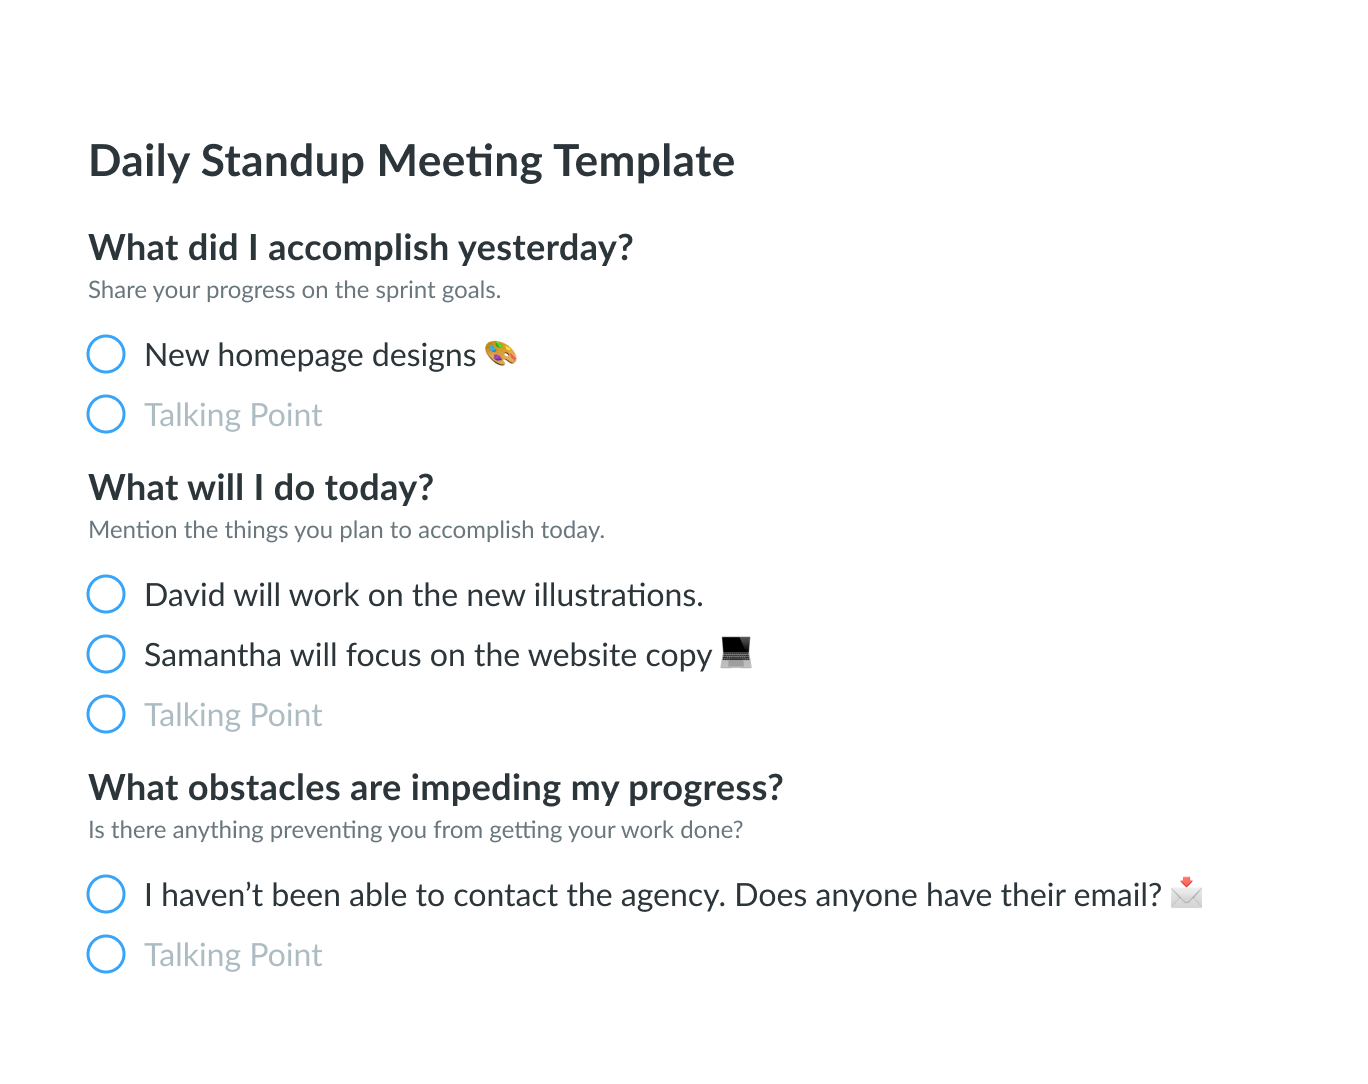This screenshot has height=1084, width=1368.
Task: Tick the circle beside David's illustrations task
Action: click(x=106, y=594)
